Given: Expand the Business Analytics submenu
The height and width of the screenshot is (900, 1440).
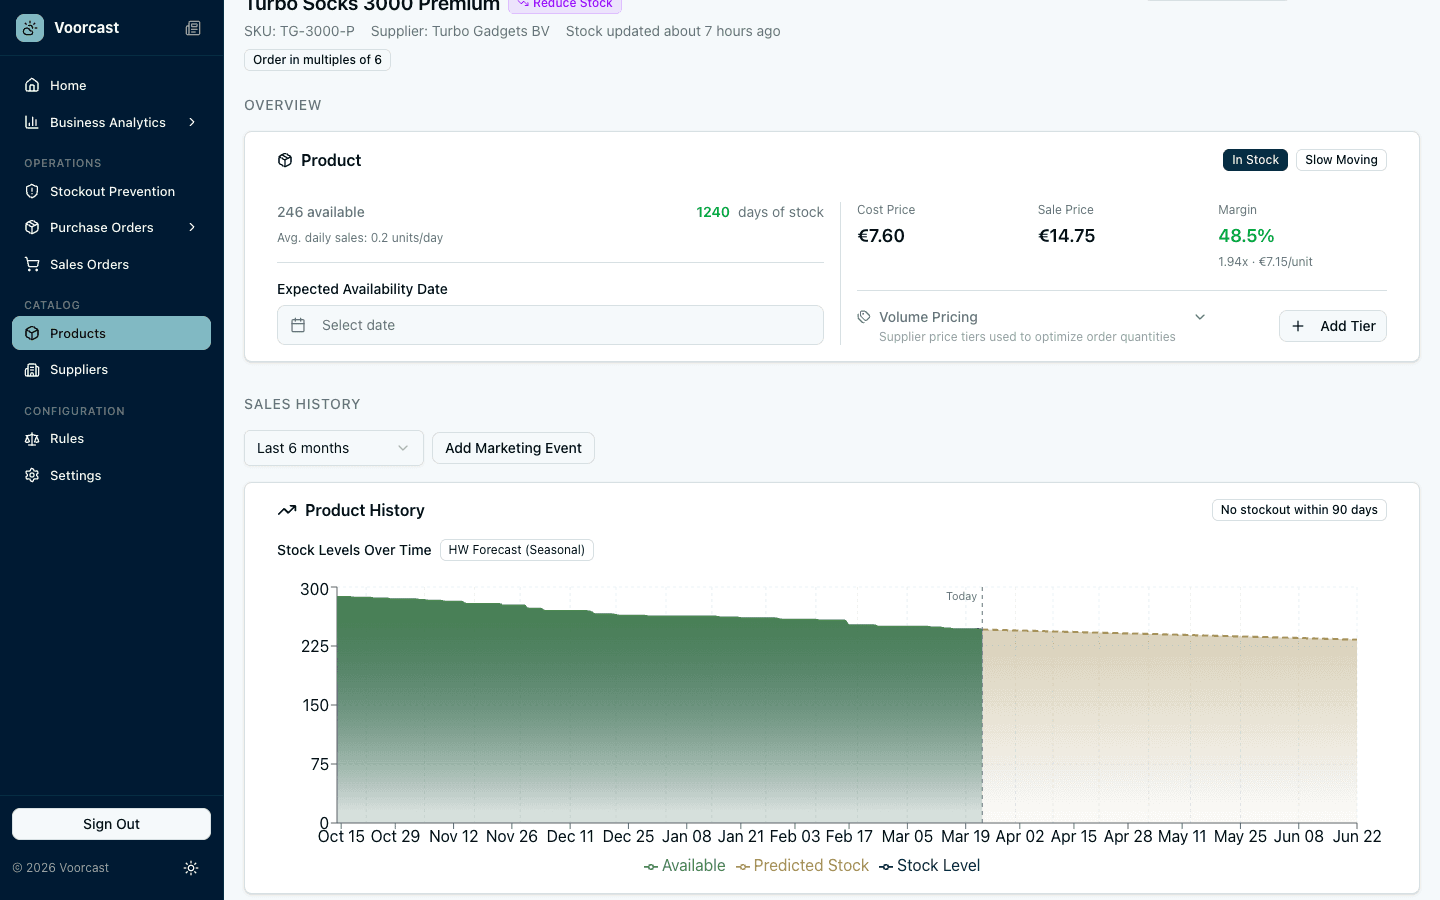Looking at the screenshot, I should [192, 122].
